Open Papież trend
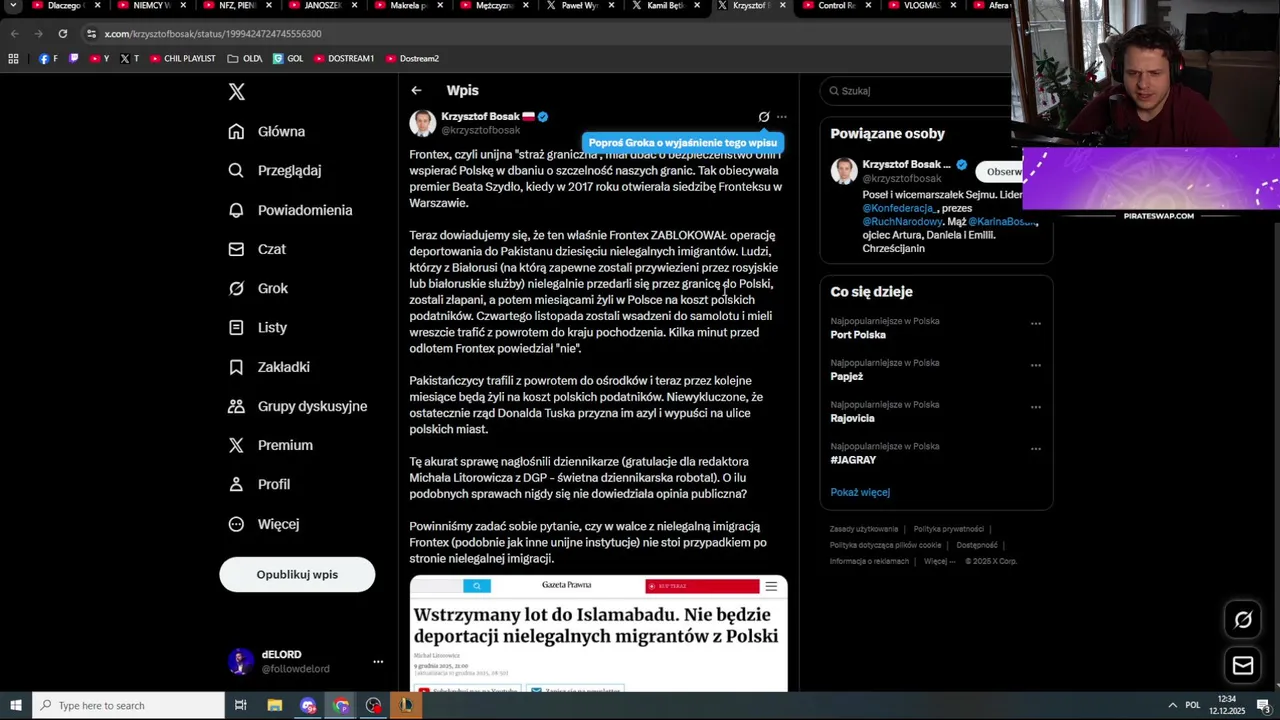 [847, 377]
